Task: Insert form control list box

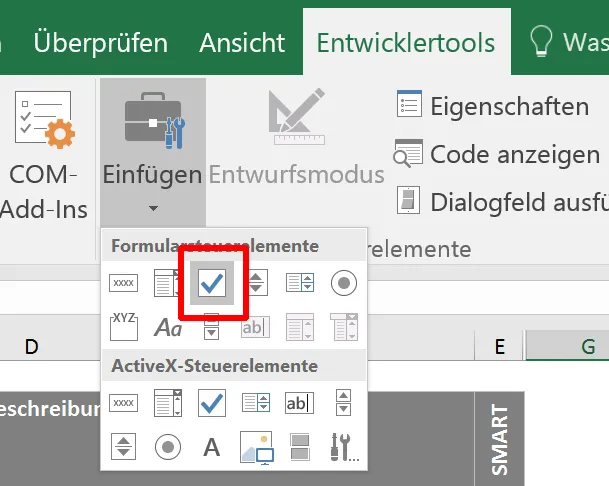Action: (300, 283)
